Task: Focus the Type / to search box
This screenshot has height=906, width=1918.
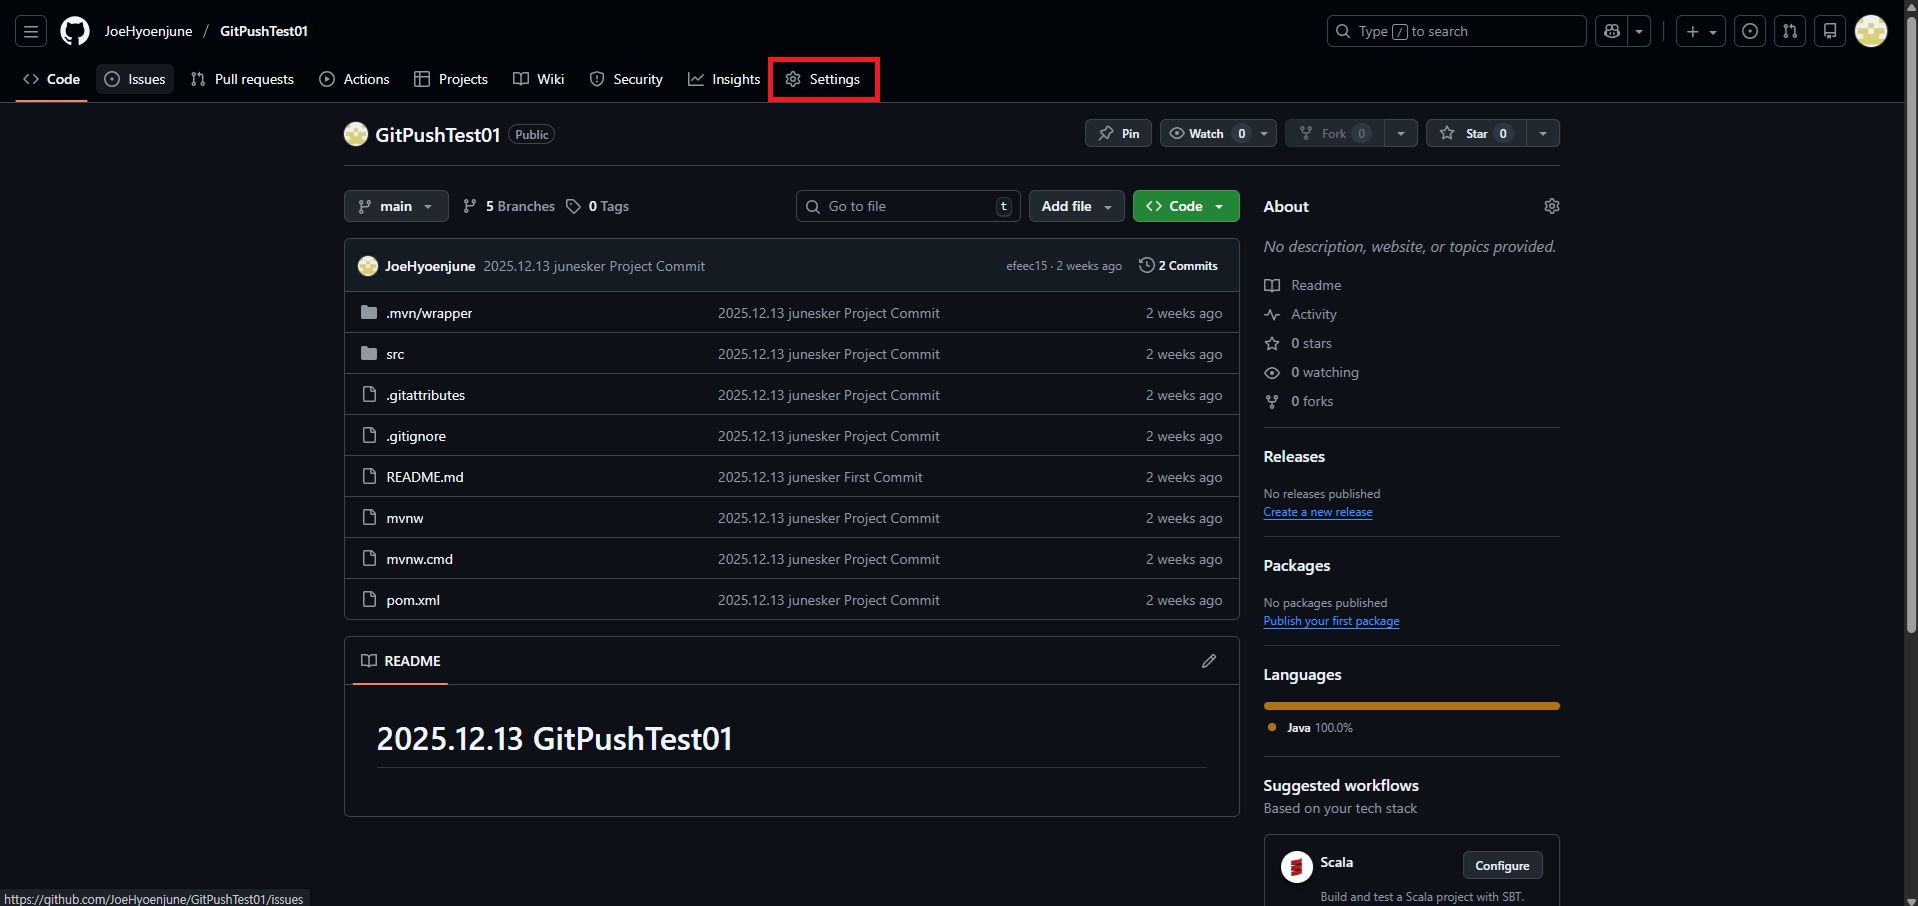Action: (1456, 31)
